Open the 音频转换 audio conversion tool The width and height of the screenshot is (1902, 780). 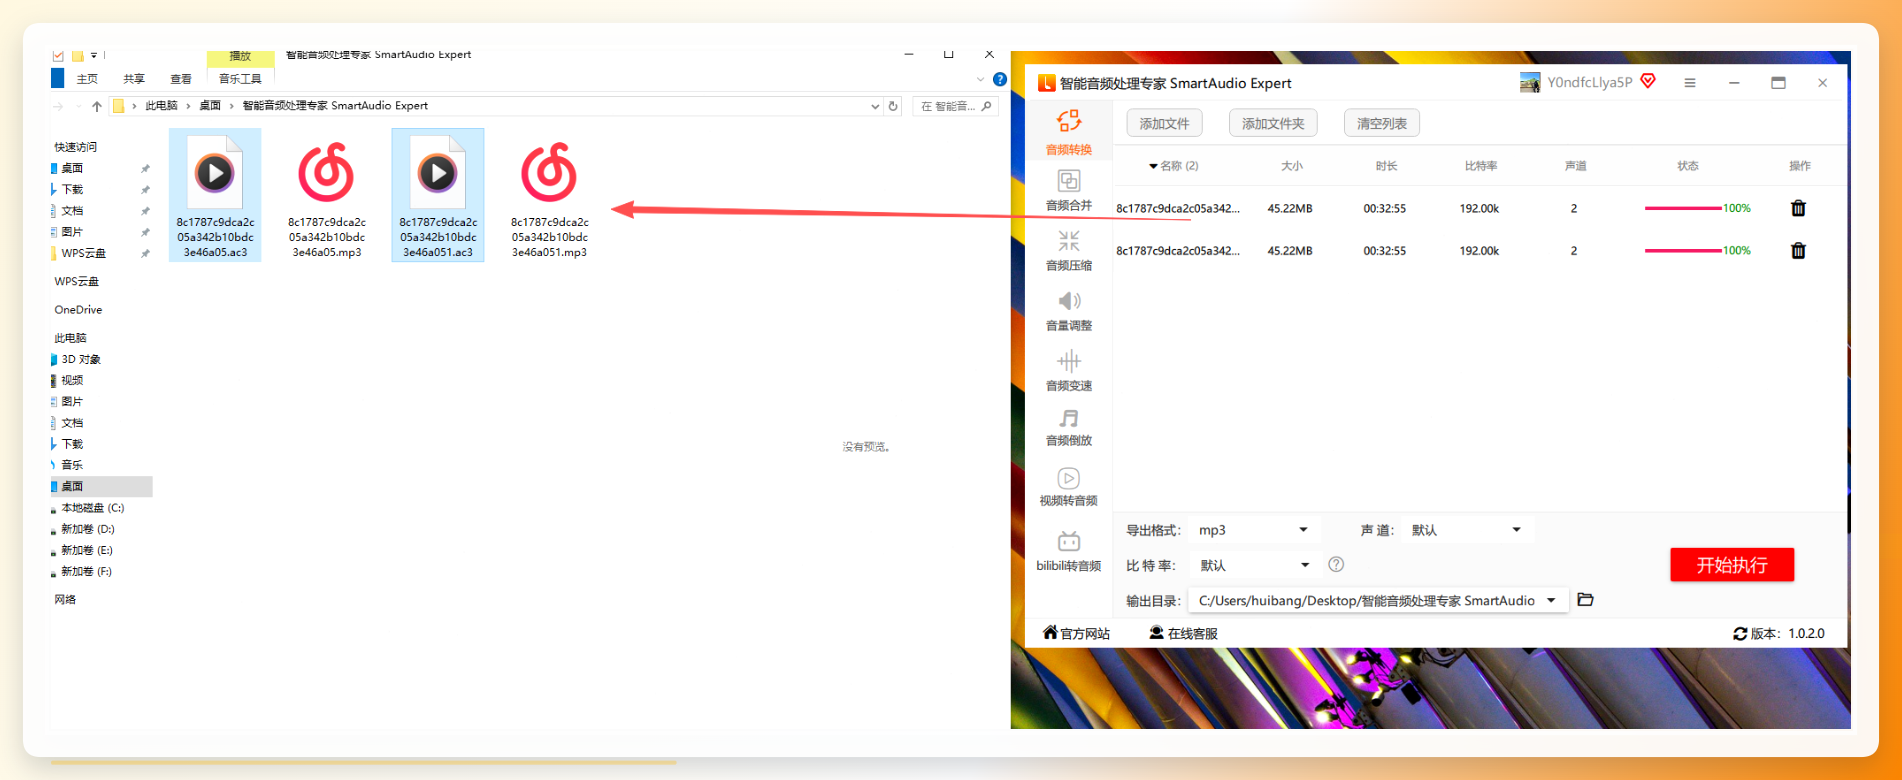(x=1068, y=133)
